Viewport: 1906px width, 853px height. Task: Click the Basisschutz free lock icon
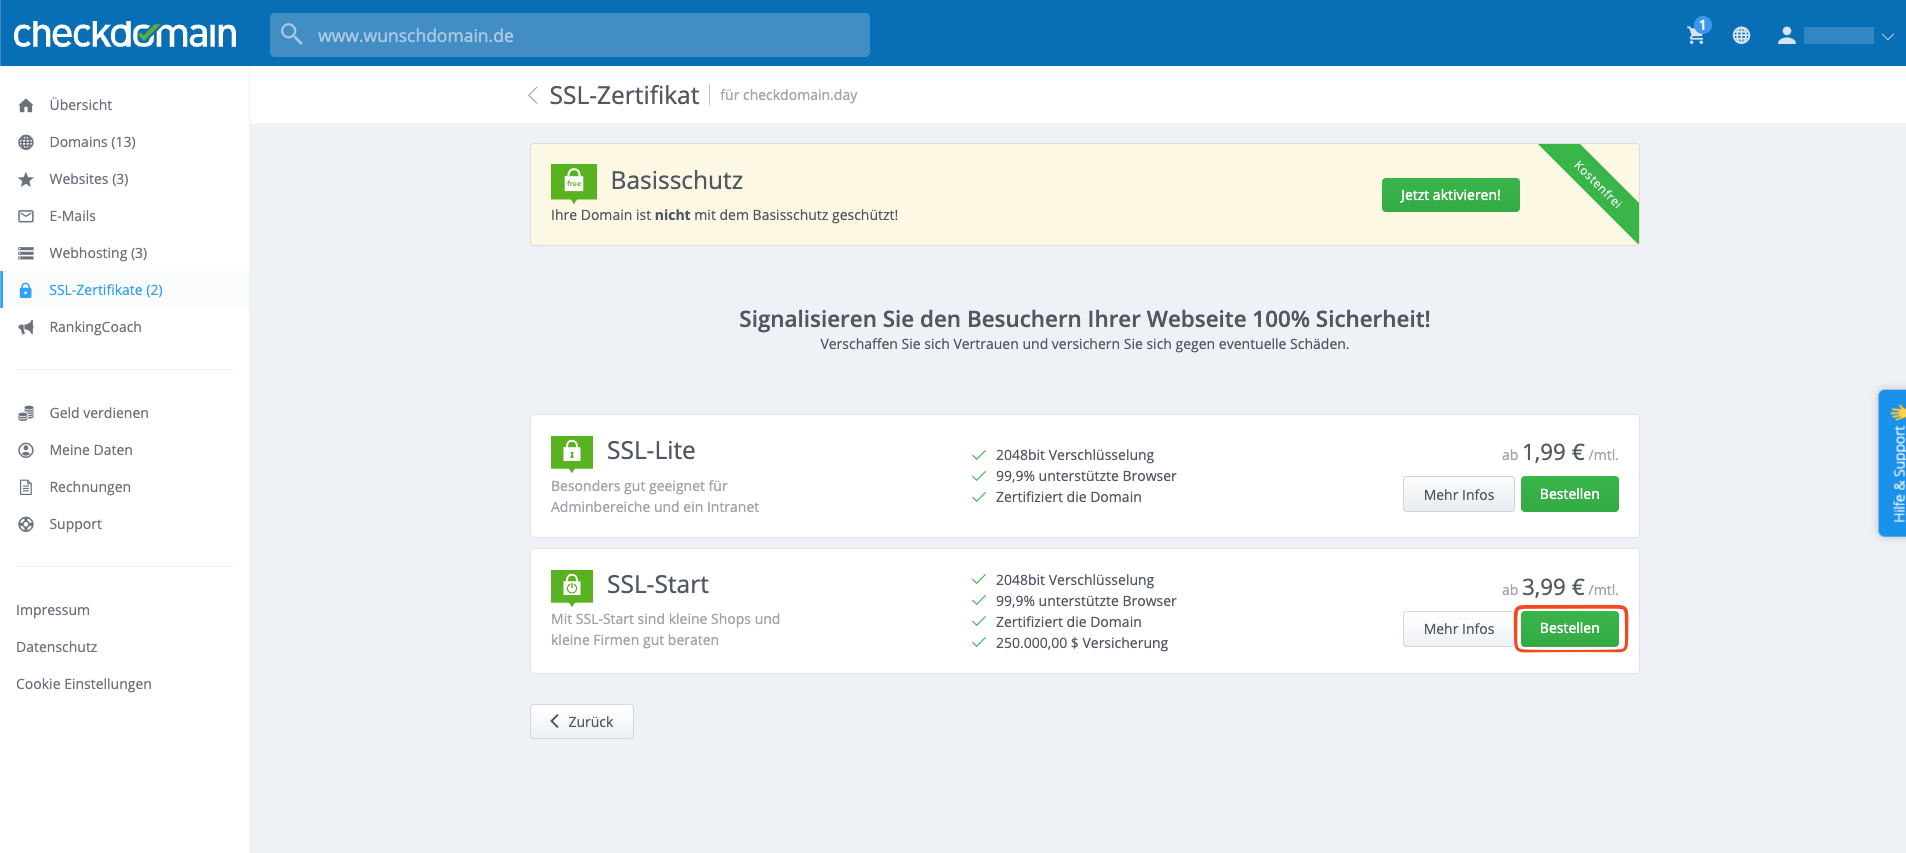(x=574, y=183)
